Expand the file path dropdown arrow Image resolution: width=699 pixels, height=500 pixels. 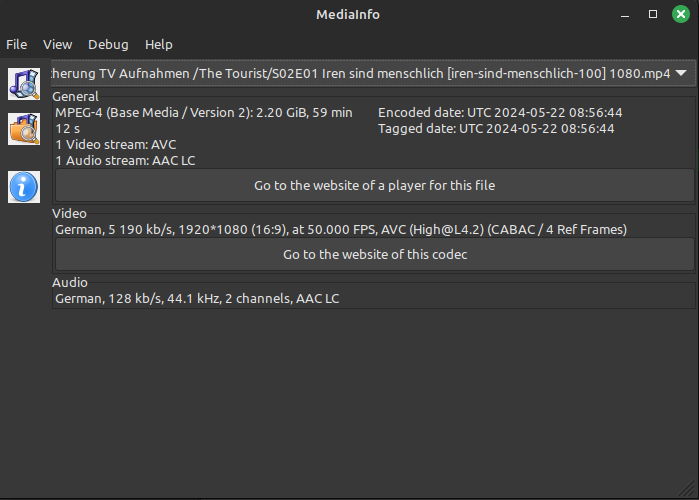(681, 73)
